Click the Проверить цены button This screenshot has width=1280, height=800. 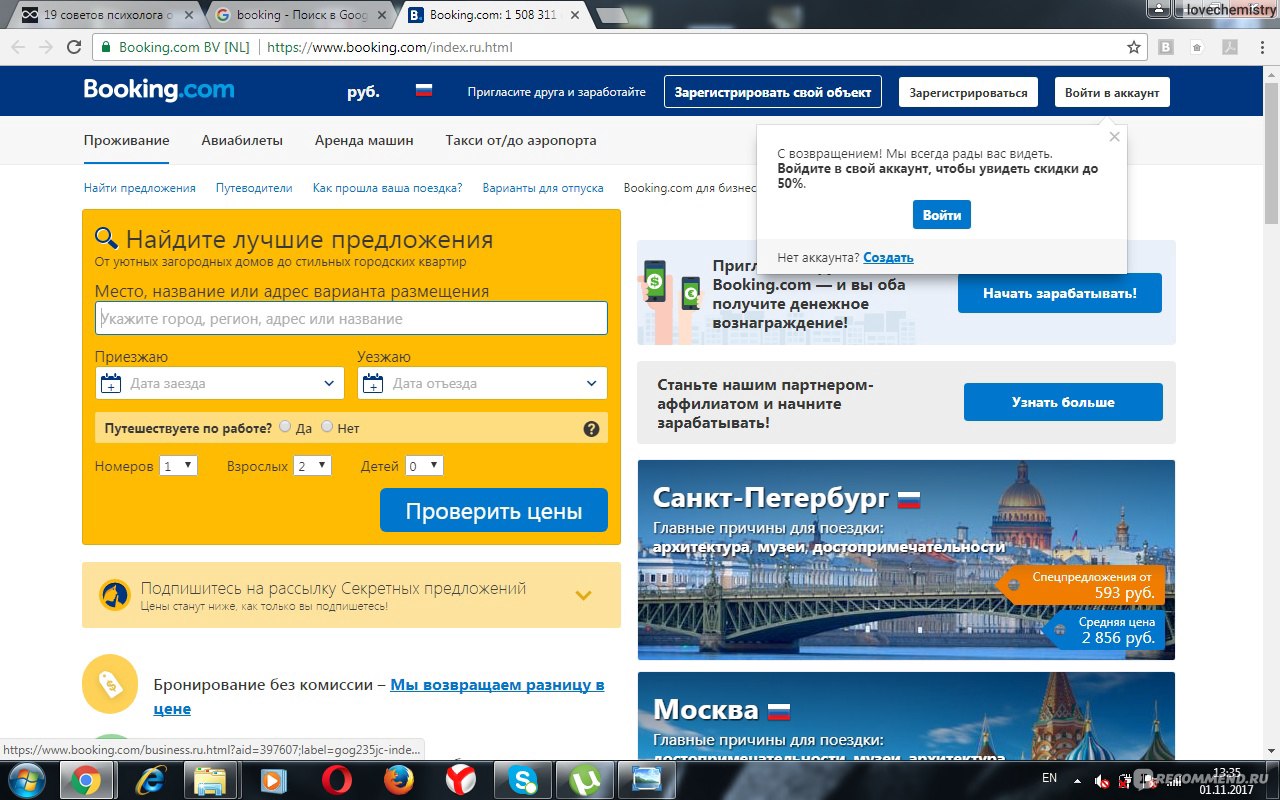[x=494, y=511]
